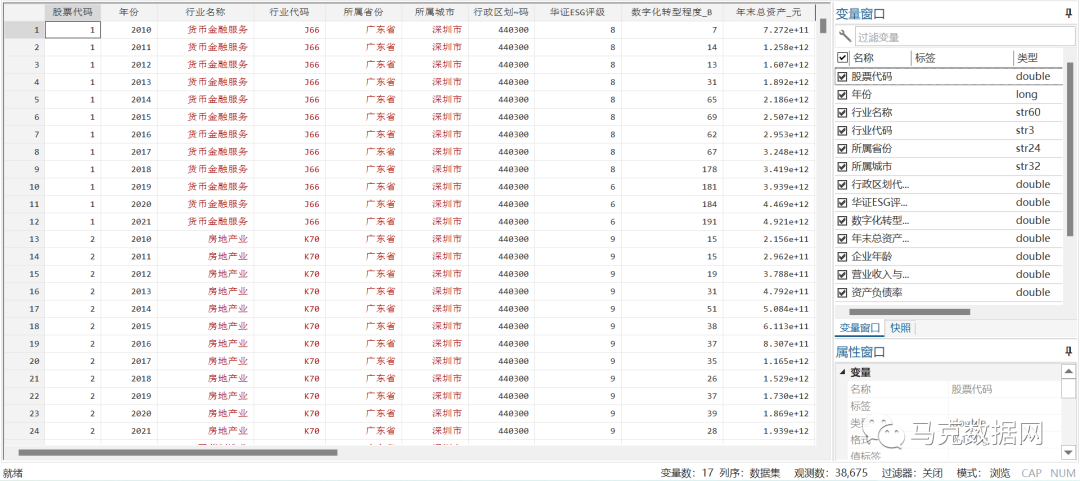Uncheck the 年份 variable checkbox

pos(842,94)
